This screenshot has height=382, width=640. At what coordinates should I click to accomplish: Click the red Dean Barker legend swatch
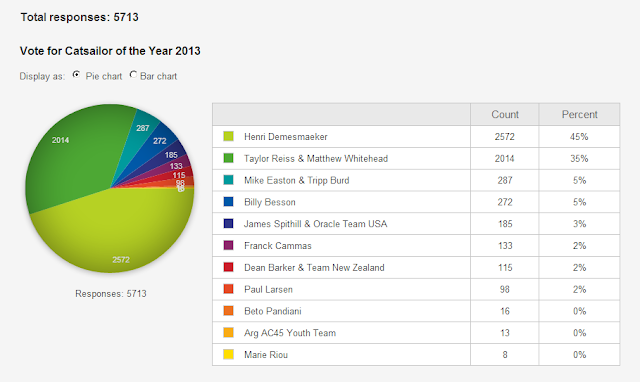tap(229, 267)
